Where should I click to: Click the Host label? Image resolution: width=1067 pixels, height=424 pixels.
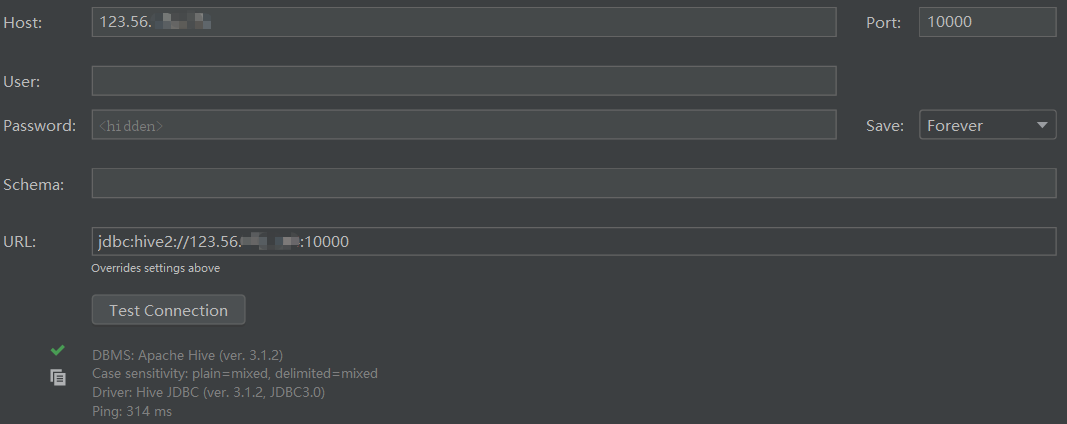[23, 22]
